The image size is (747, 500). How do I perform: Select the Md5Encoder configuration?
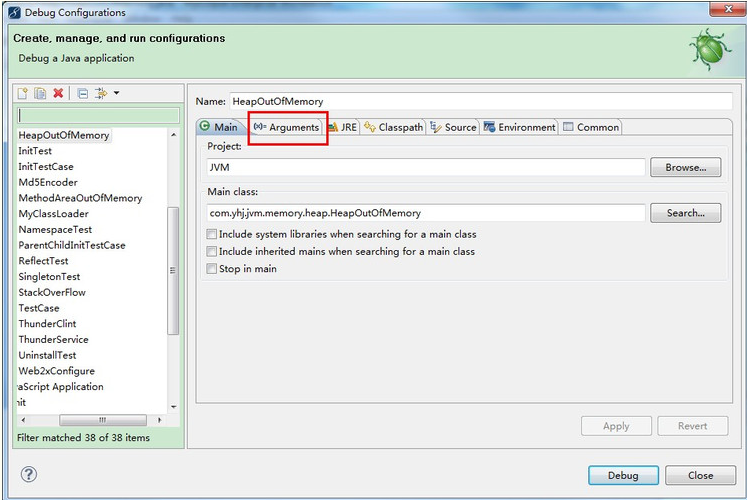pyautogui.click(x=48, y=182)
